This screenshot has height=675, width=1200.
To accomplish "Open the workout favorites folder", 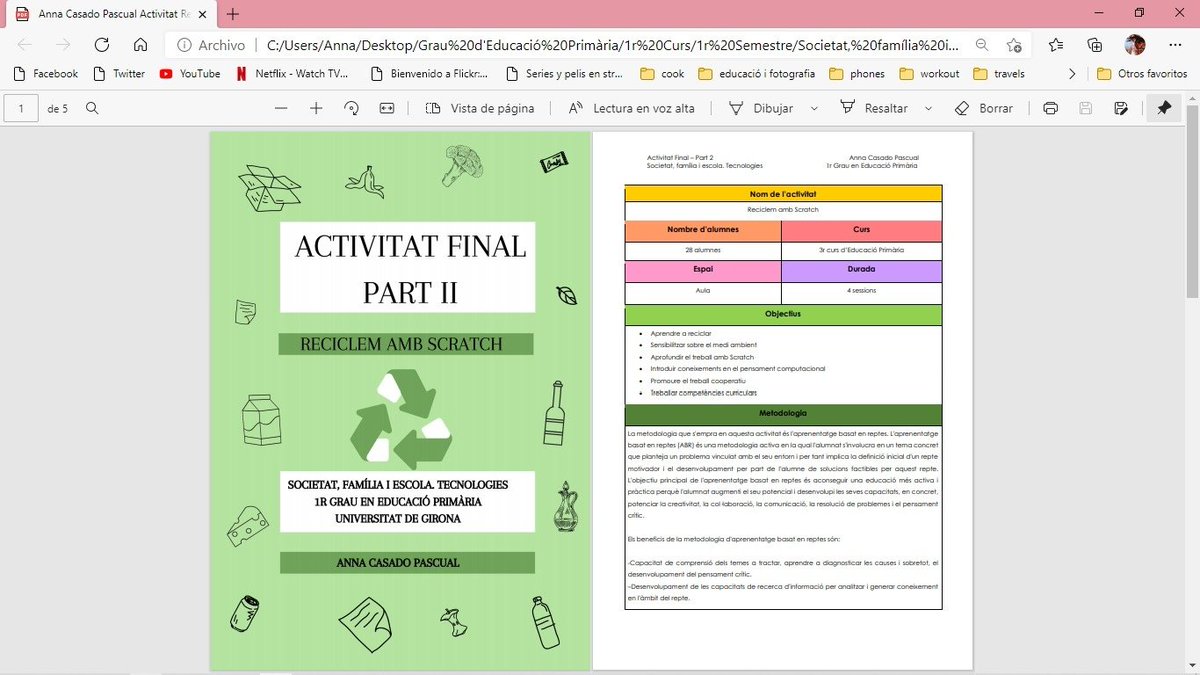I will coord(929,73).
